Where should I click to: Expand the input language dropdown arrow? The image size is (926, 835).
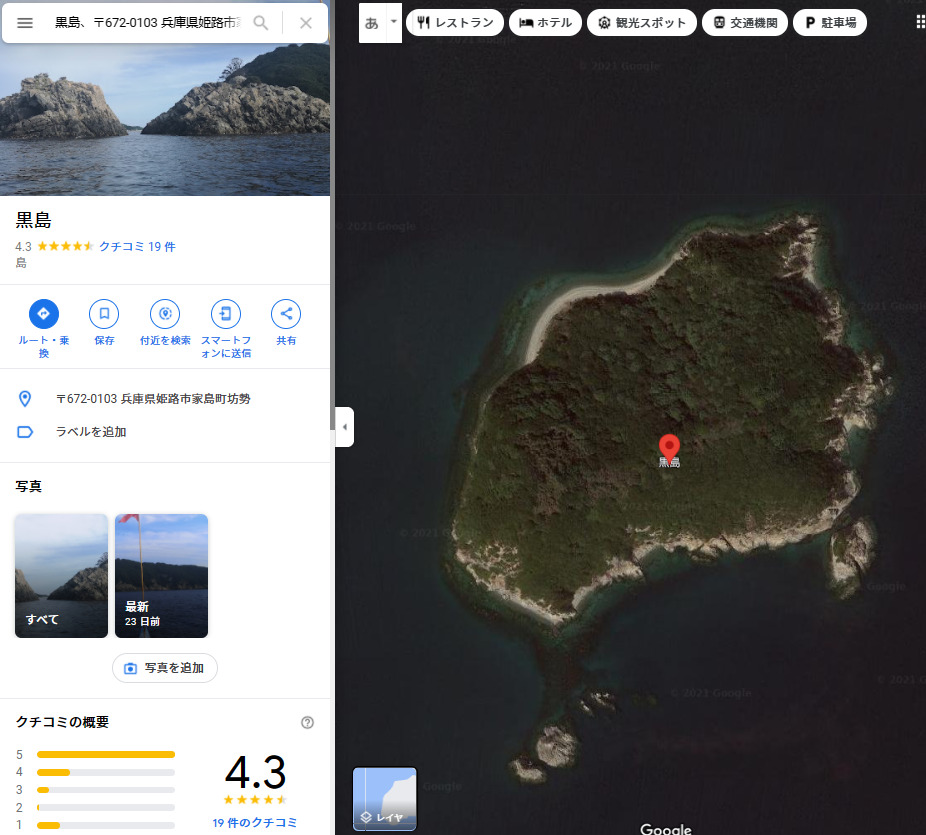click(394, 22)
